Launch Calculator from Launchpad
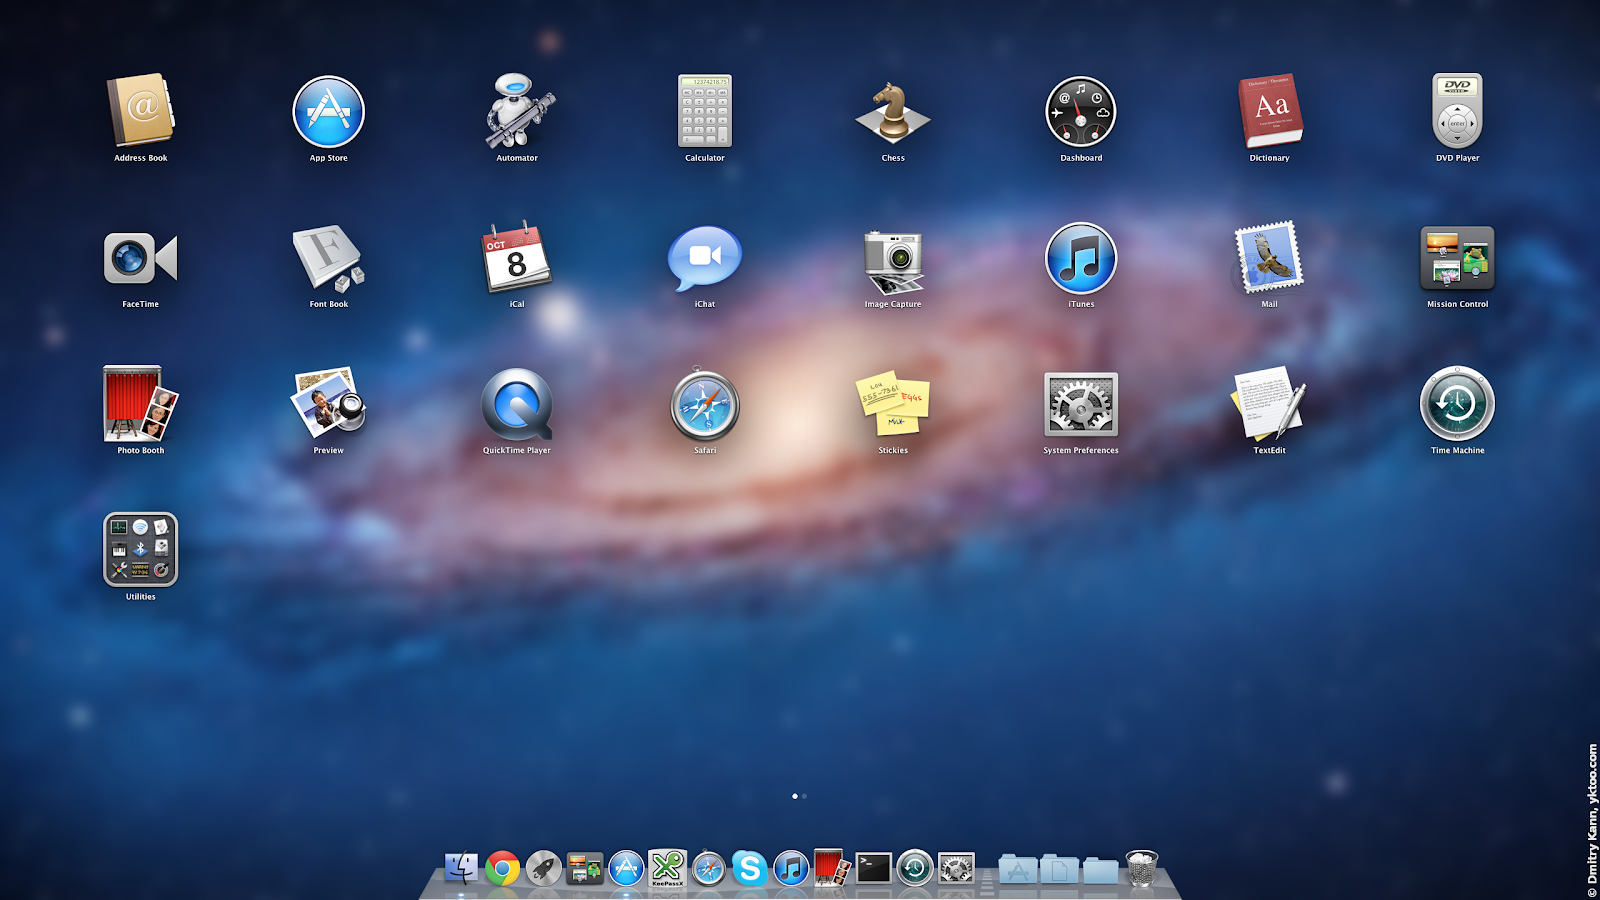The image size is (1600, 900). (705, 111)
